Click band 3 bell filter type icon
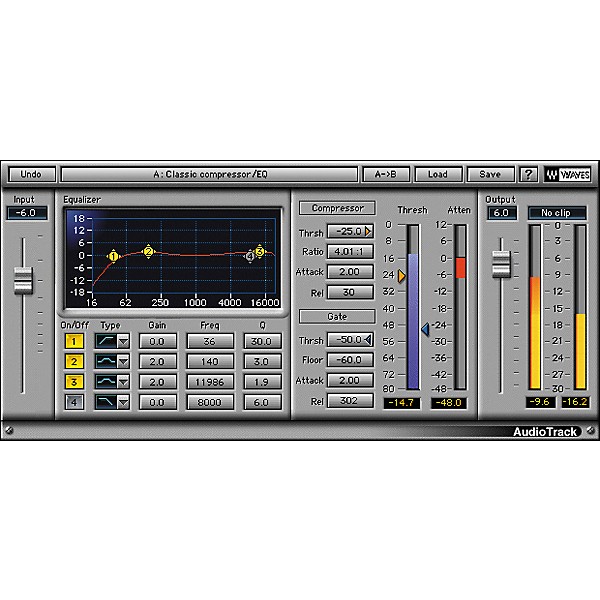 106,382
